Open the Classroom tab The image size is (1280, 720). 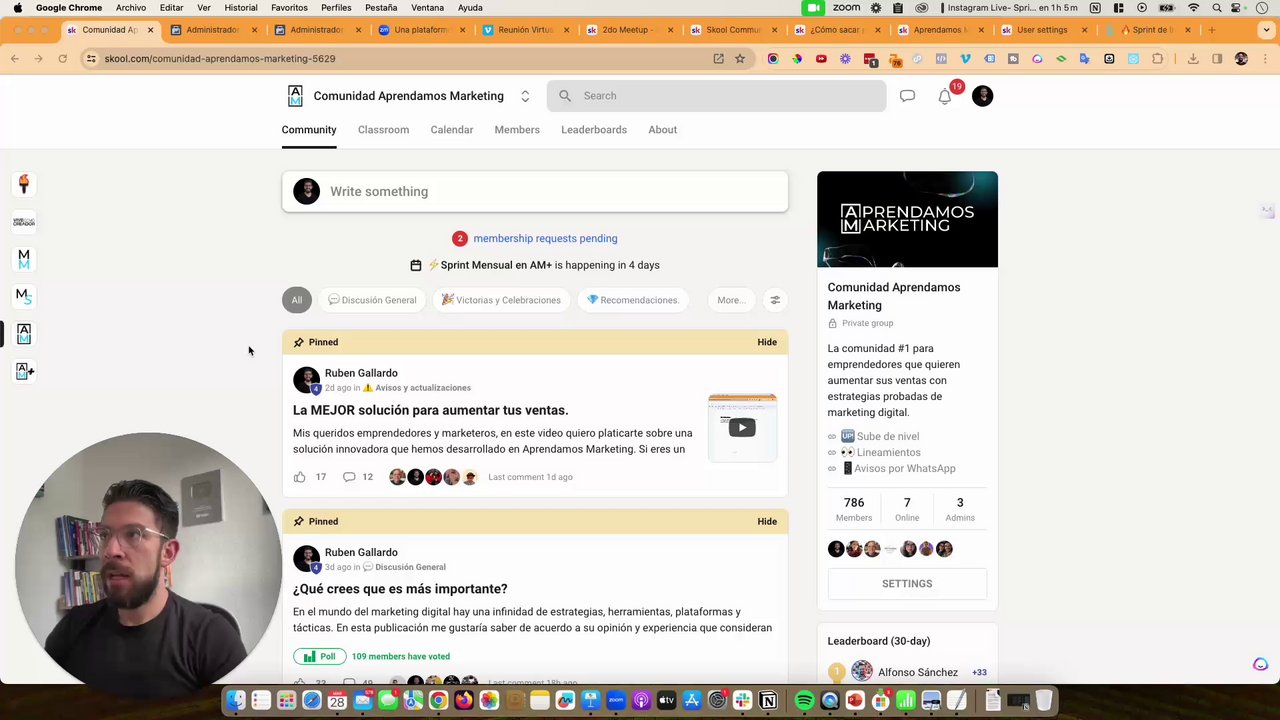pyautogui.click(x=383, y=130)
